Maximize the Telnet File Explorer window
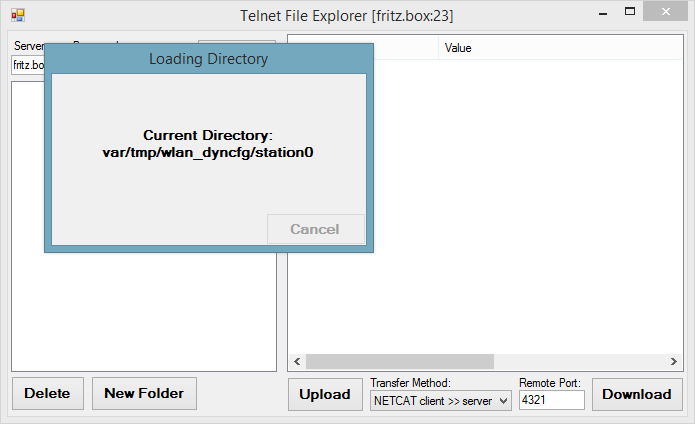 click(x=630, y=12)
